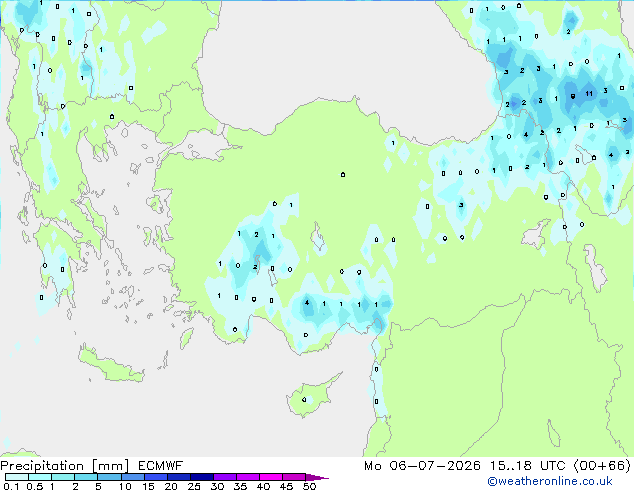This screenshot has width=634, height=490.
Task: Click the 45–50 mm legend color box
Action: tap(294, 477)
